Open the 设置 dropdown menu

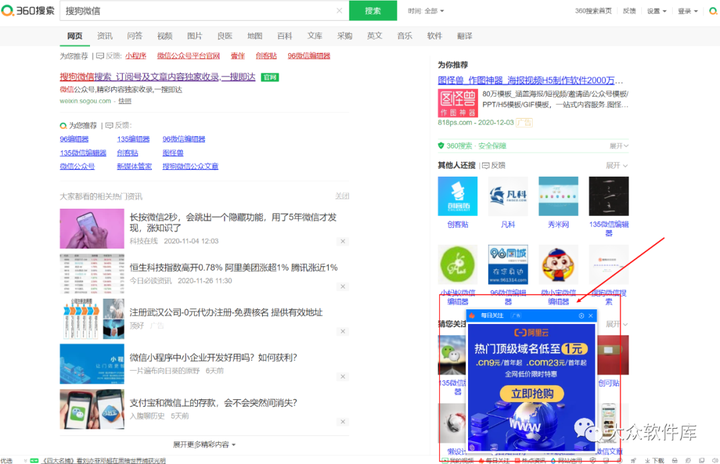coord(657,11)
